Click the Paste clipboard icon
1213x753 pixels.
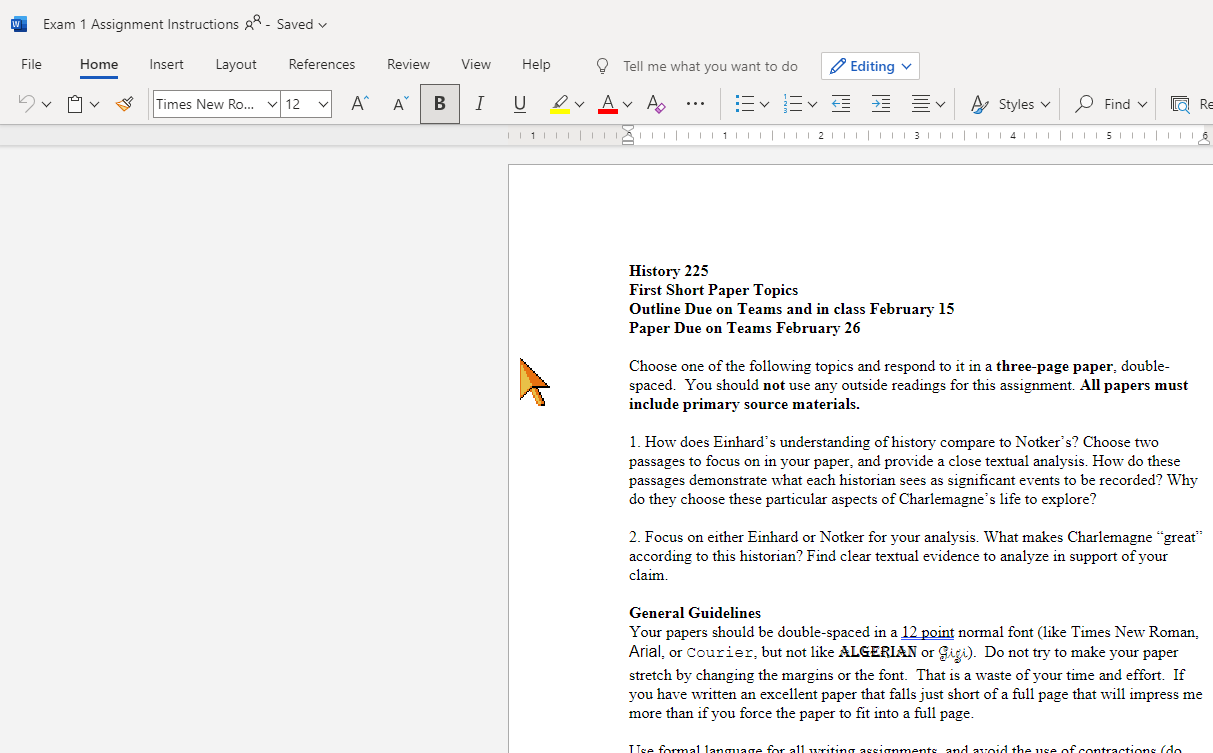pyautogui.click(x=75, y=104)
